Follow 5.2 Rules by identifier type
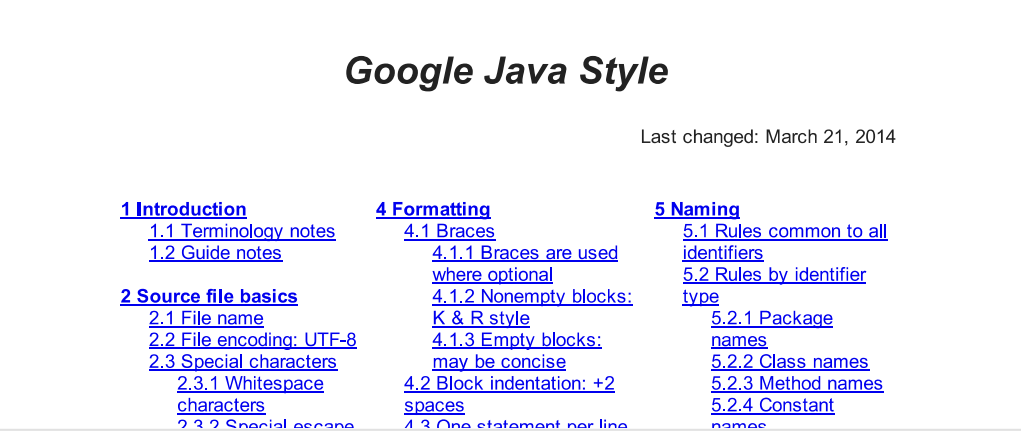Image resolution: width=1021 pixels, height=431 pixels. click(774, 285)
